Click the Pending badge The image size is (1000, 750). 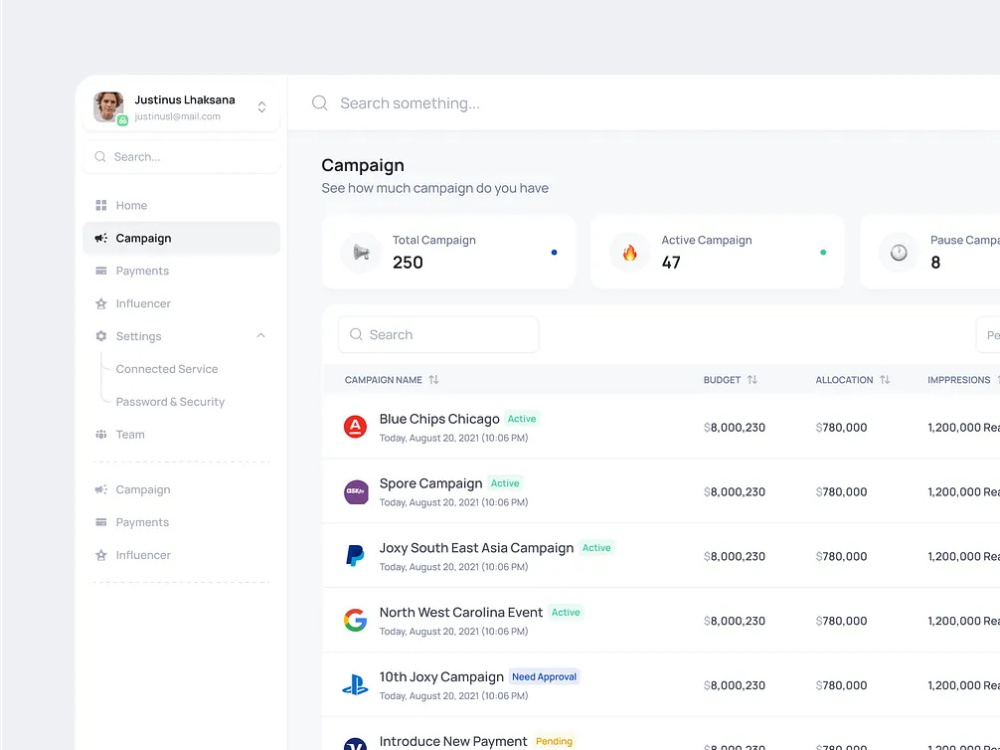pyautogui.click(x=554, y=741)
